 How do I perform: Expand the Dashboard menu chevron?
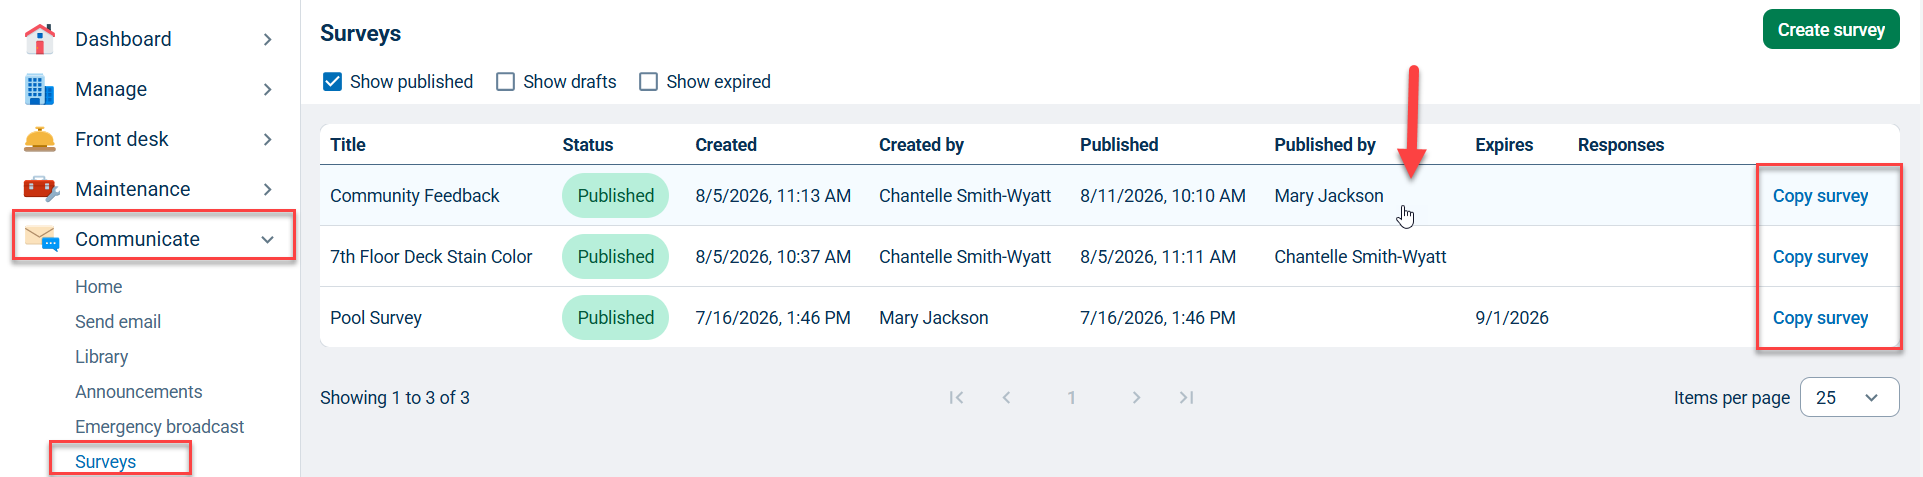267,39
